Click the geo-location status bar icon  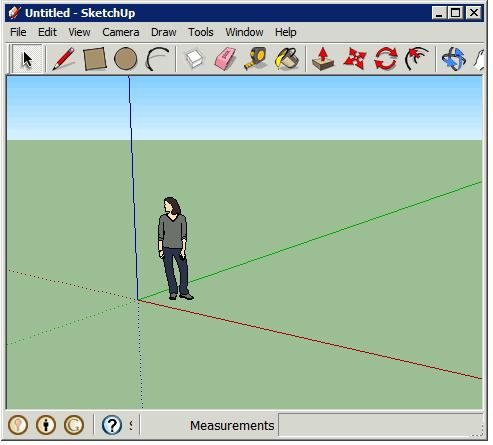point(18,425)
